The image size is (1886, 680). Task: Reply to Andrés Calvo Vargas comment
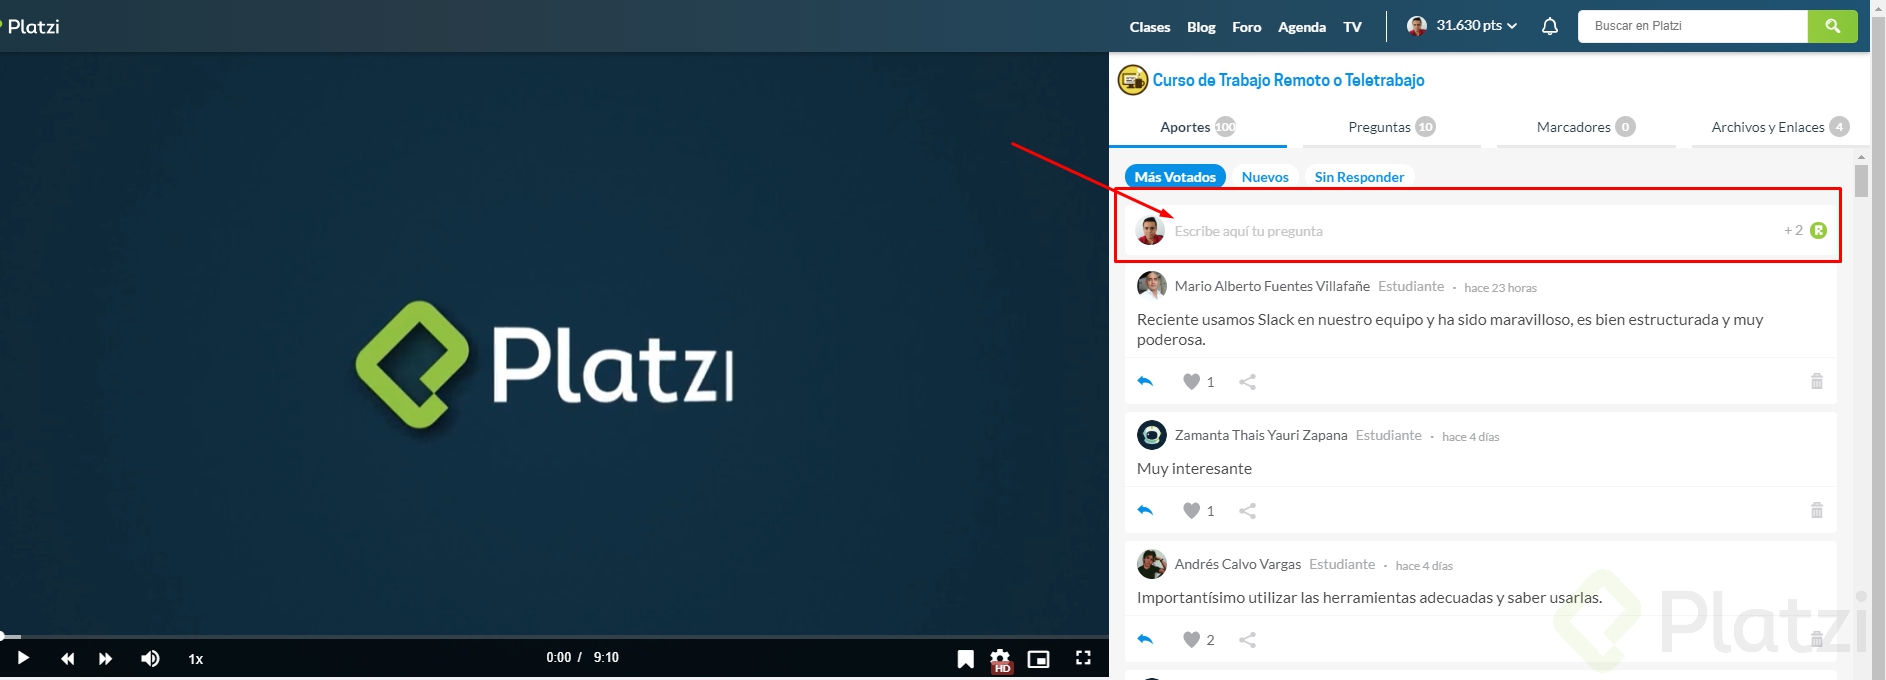1146,640
